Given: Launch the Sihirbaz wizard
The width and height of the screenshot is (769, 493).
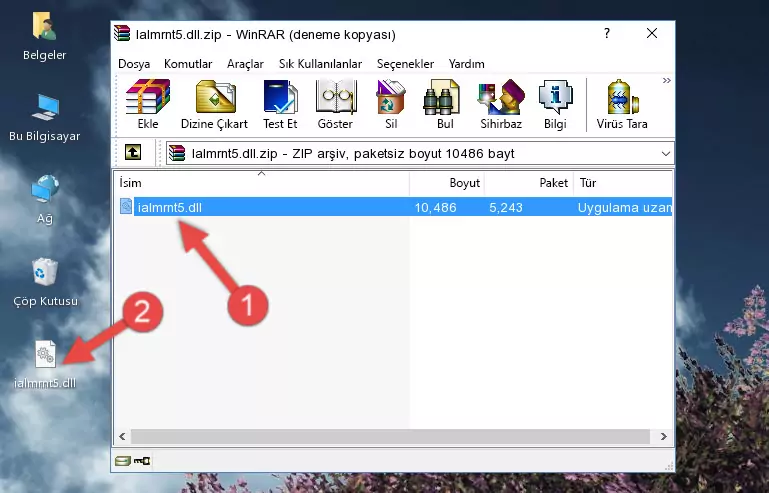Looking at the screenshot, I should (501, 104).
